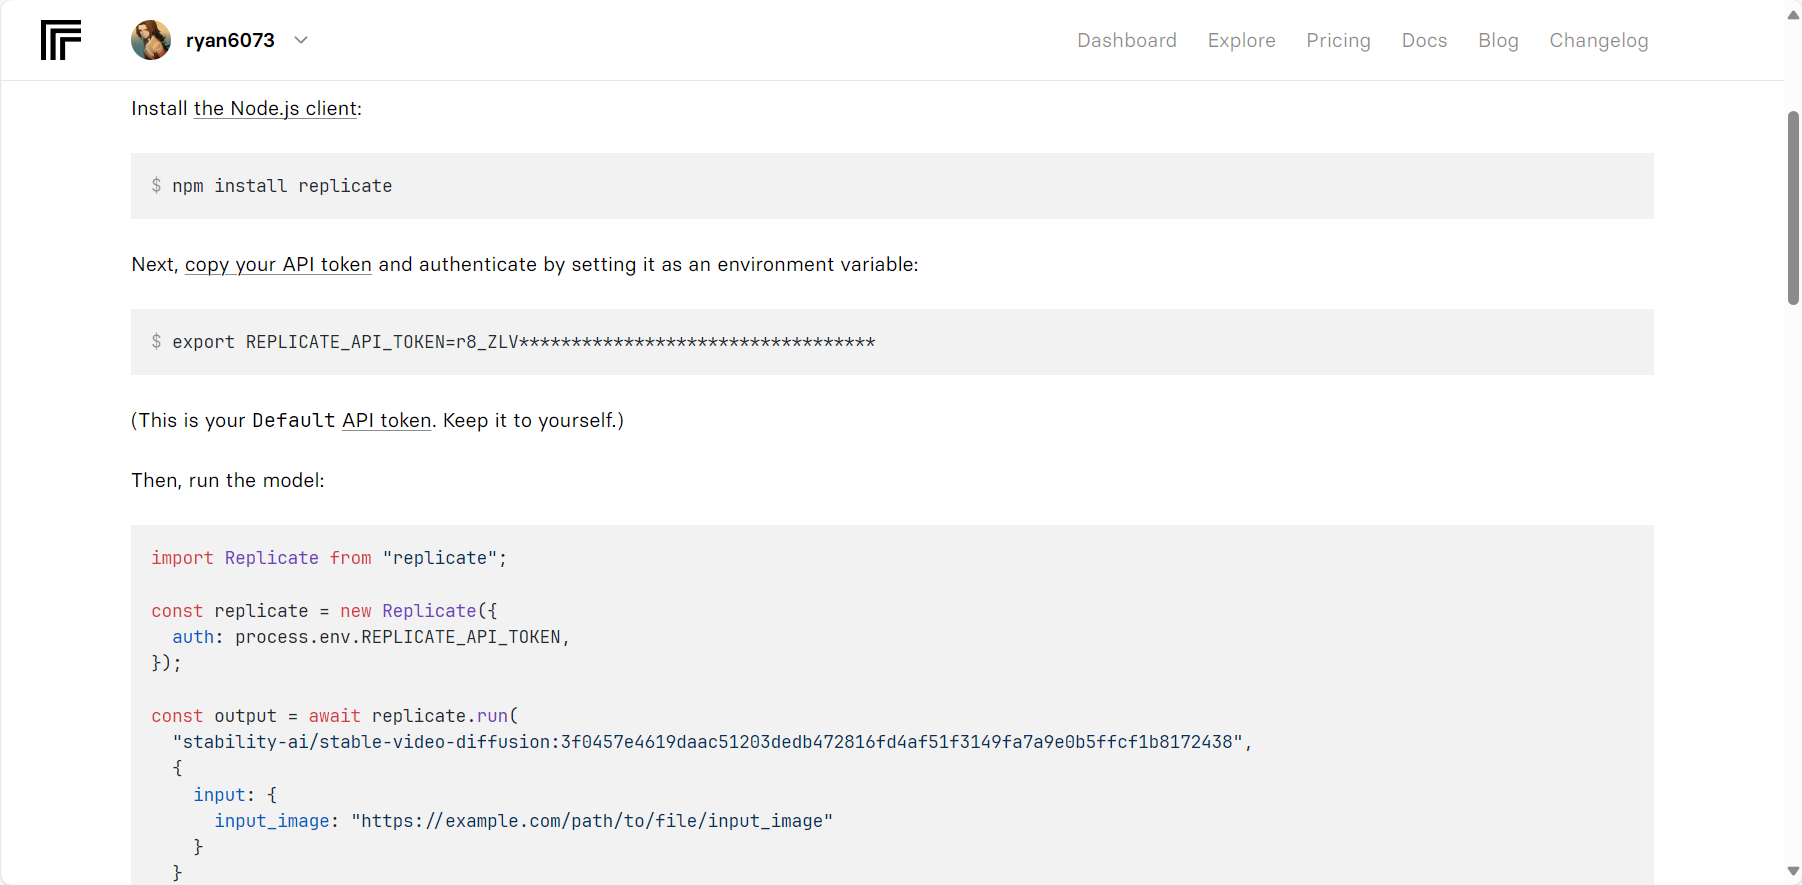1802x885 pixels.
Task: Click the export REPLICATE_API_TOKEN command line
Action: click(523, 342)
